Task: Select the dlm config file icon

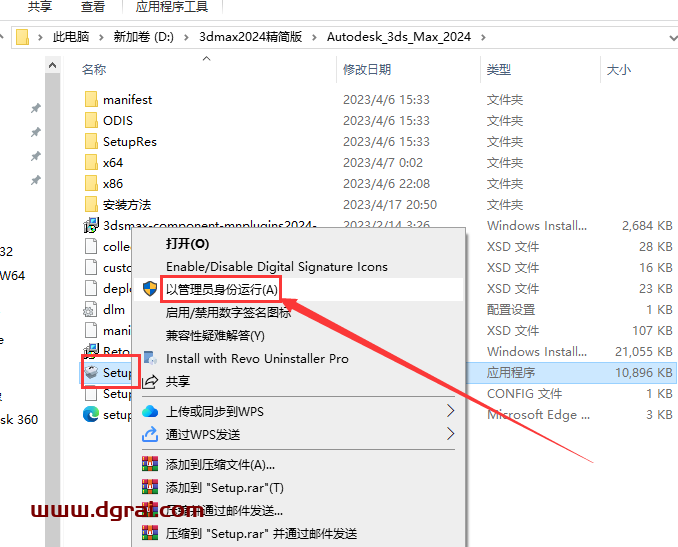Action: (x=90, y=310)
